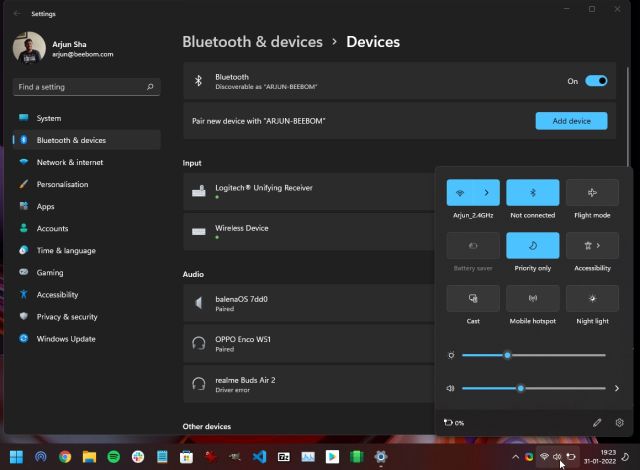The image size is (640, 470).
Task: Click the Cast quick tile
Action: 473,299
